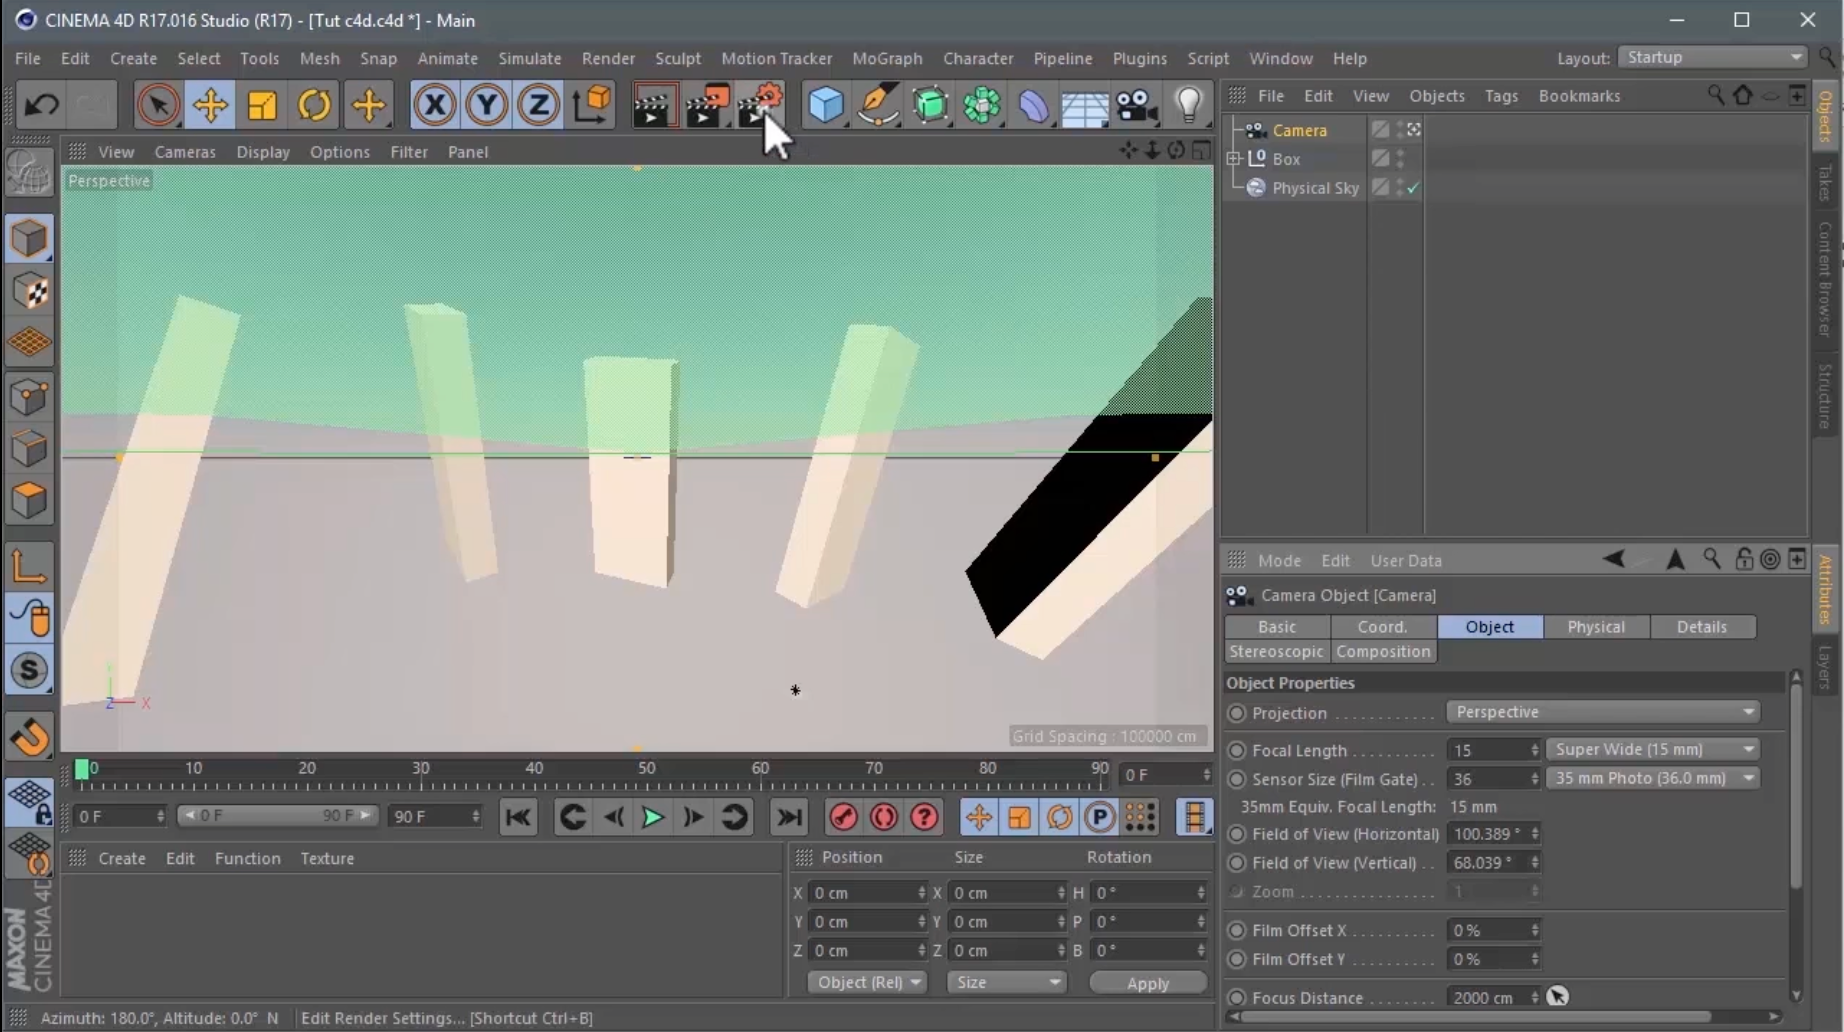The height and width of the screenshot is (1032, 1844).
Task: Toggle the Z axis lock
Action: [x=538, y=104]
